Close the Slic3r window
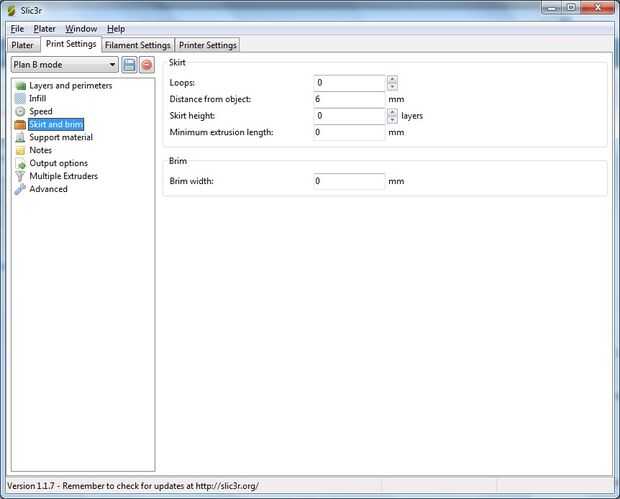Image resolution: width=620 pixels, height=499 pixels. click(x=597, y=8)
